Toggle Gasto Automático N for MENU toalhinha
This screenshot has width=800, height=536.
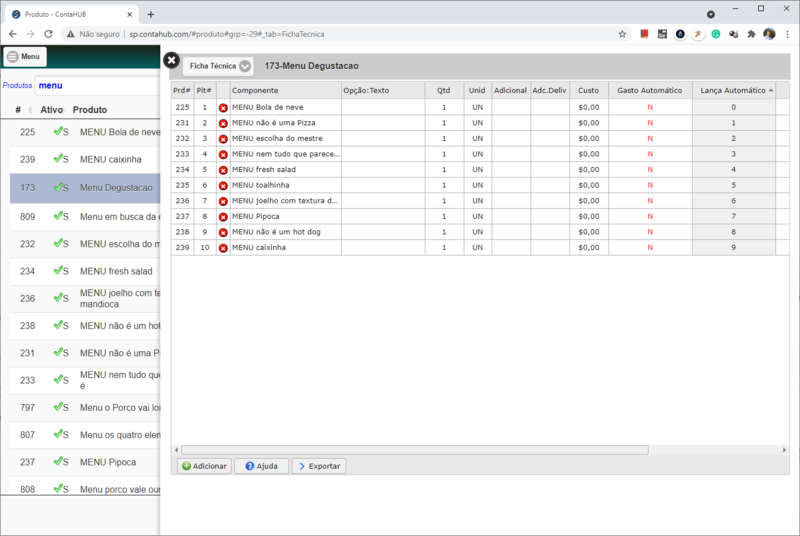(650, 186)
